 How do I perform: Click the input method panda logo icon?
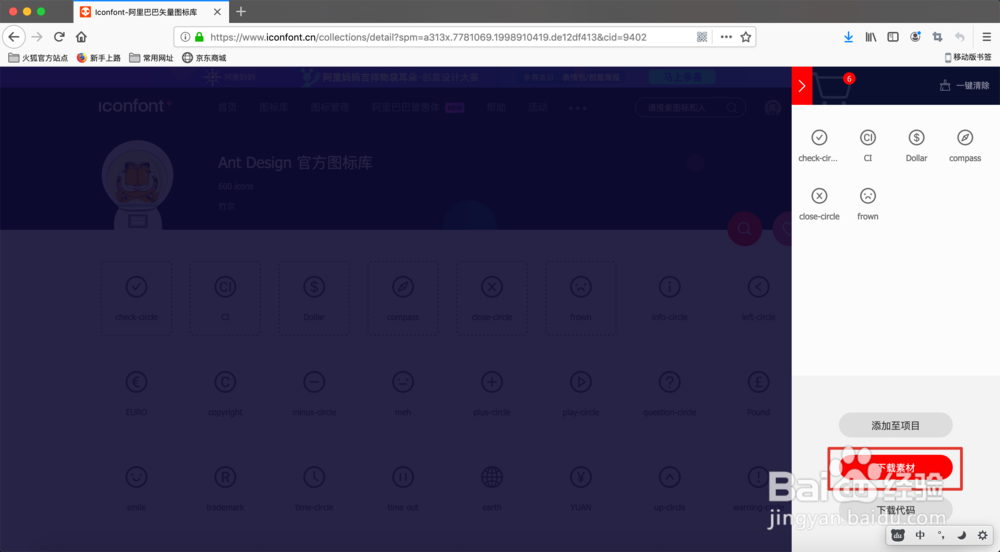click(x=898, y=535)
